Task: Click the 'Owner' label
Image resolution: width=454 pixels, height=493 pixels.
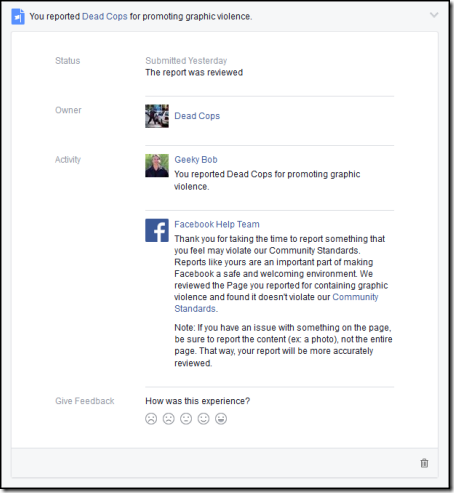Action: (x=68, y=110)
